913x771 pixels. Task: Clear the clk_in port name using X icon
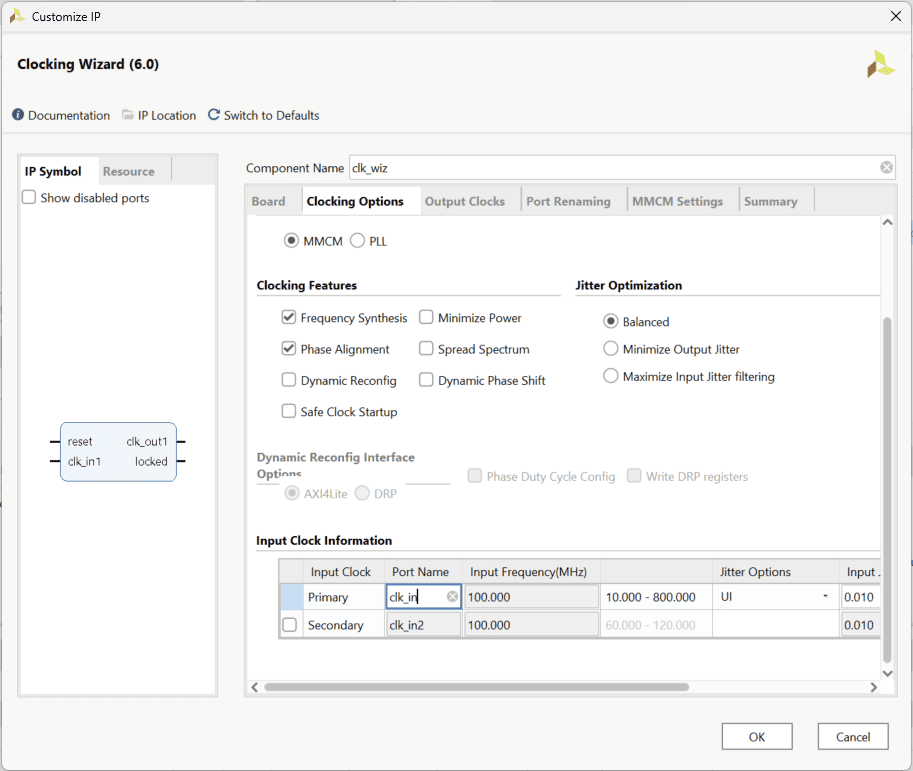(452, 597)
